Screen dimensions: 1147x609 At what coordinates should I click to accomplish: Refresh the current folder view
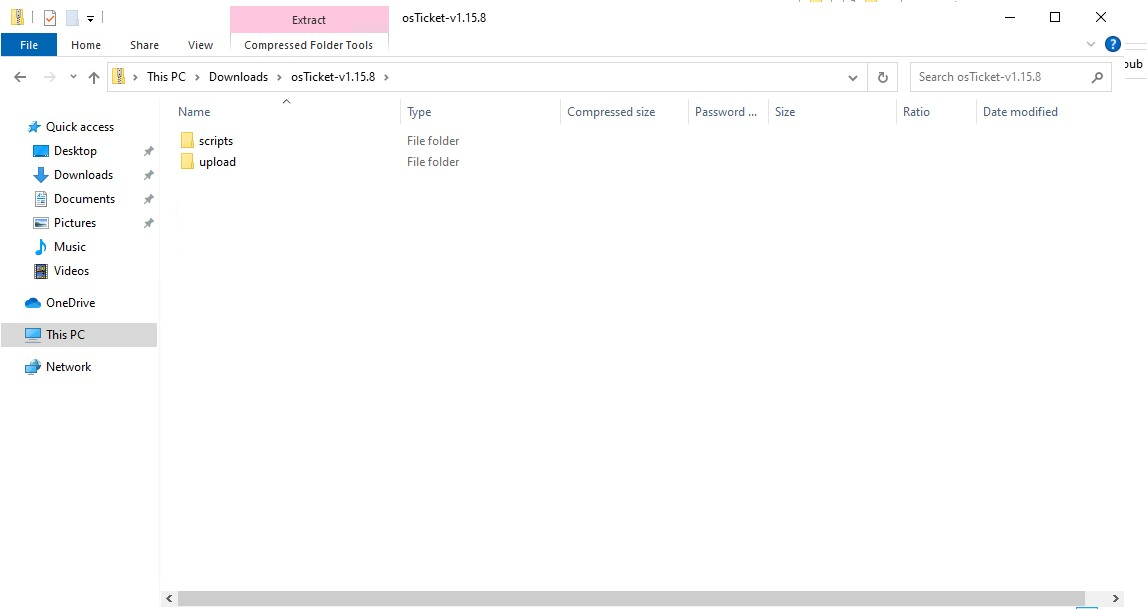pos(882,76)
